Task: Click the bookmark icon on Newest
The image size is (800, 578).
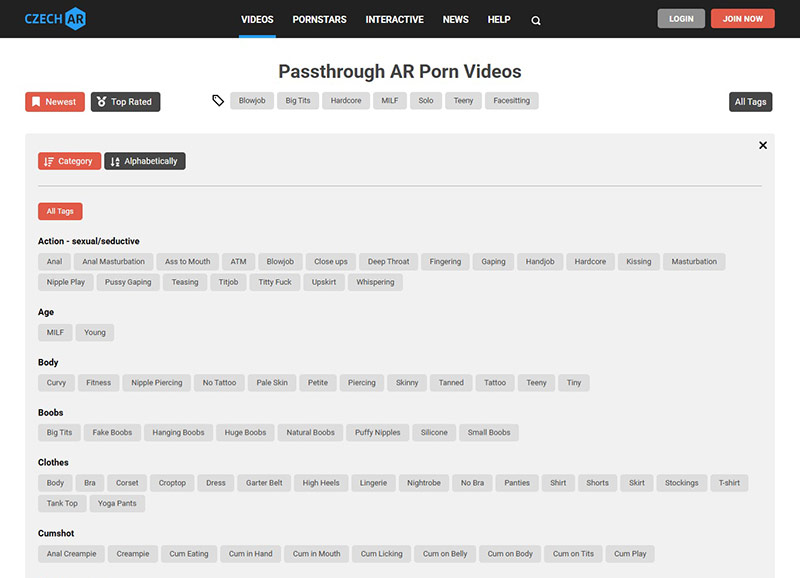Action: pos(36,102)
